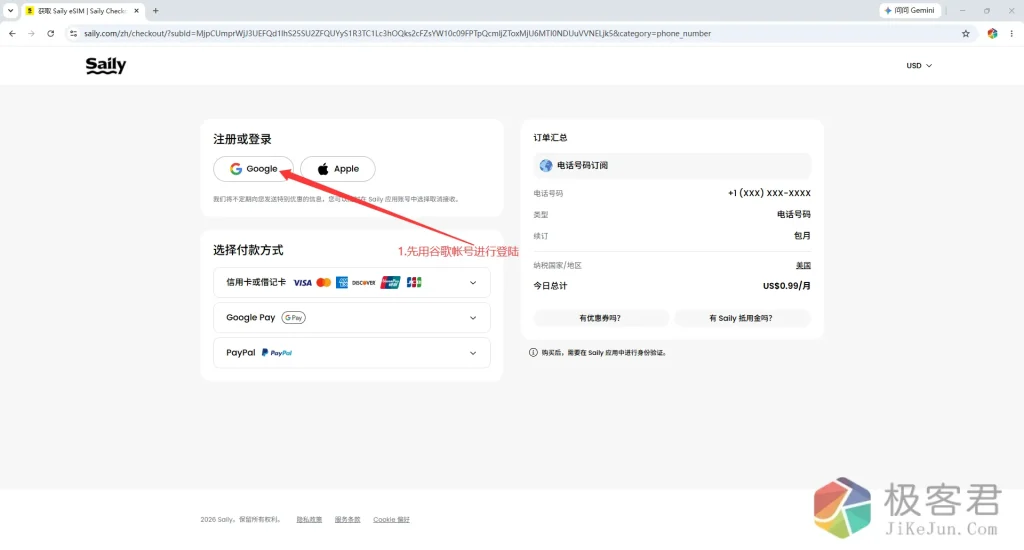Reload the current page
The height and width of the screenshot is (550, 1024).
(50, 33)
